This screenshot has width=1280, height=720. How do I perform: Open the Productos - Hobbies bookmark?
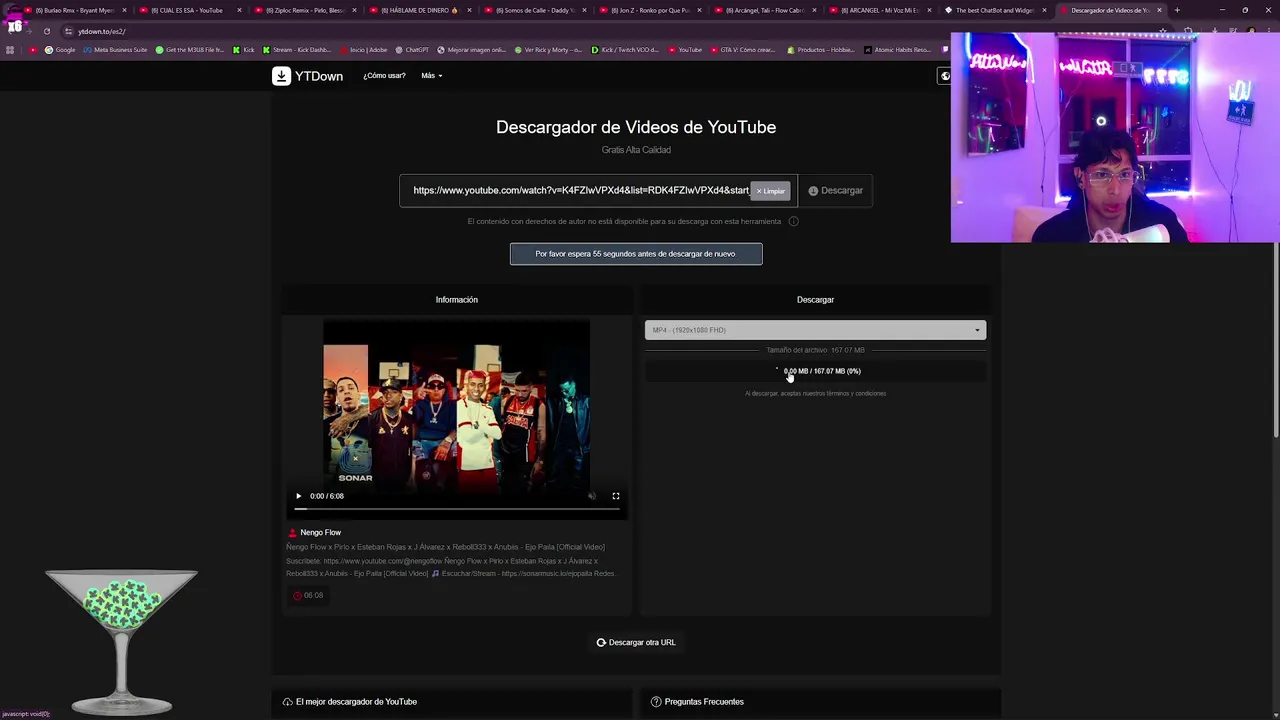821,50
